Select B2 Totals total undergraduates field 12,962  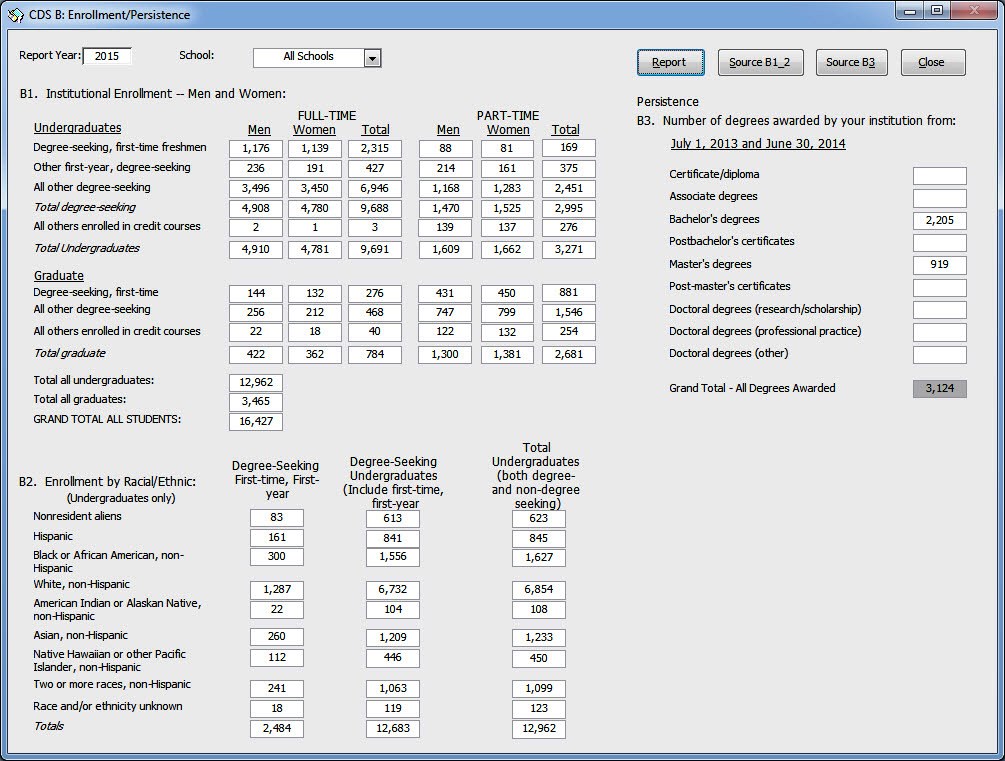coord(539,729)
